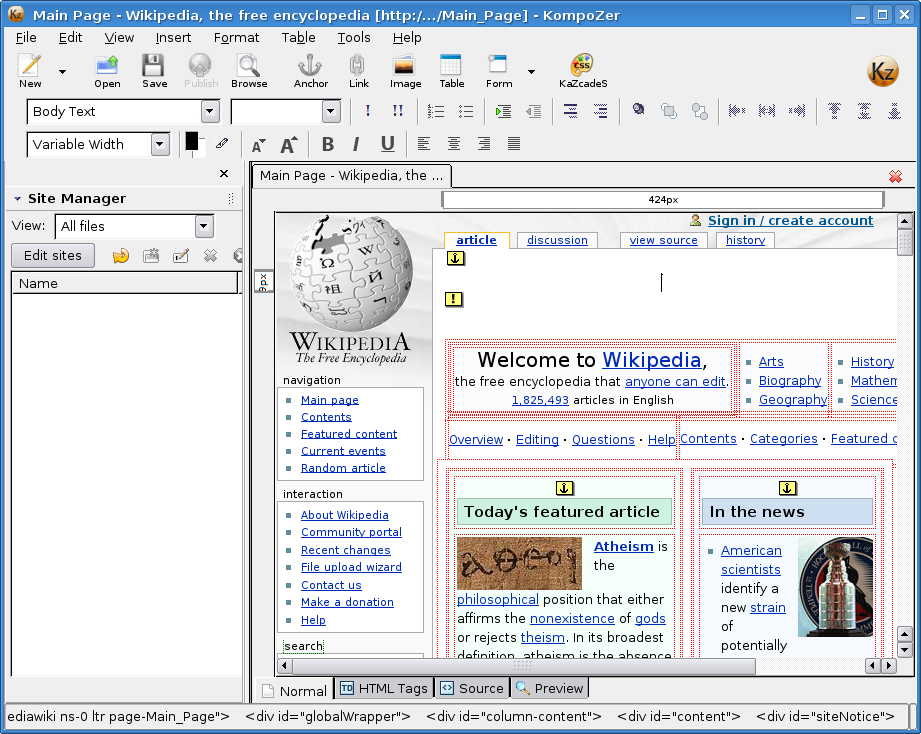
Task: Open the All files view dropdown
Action: [x=204, y=226]
